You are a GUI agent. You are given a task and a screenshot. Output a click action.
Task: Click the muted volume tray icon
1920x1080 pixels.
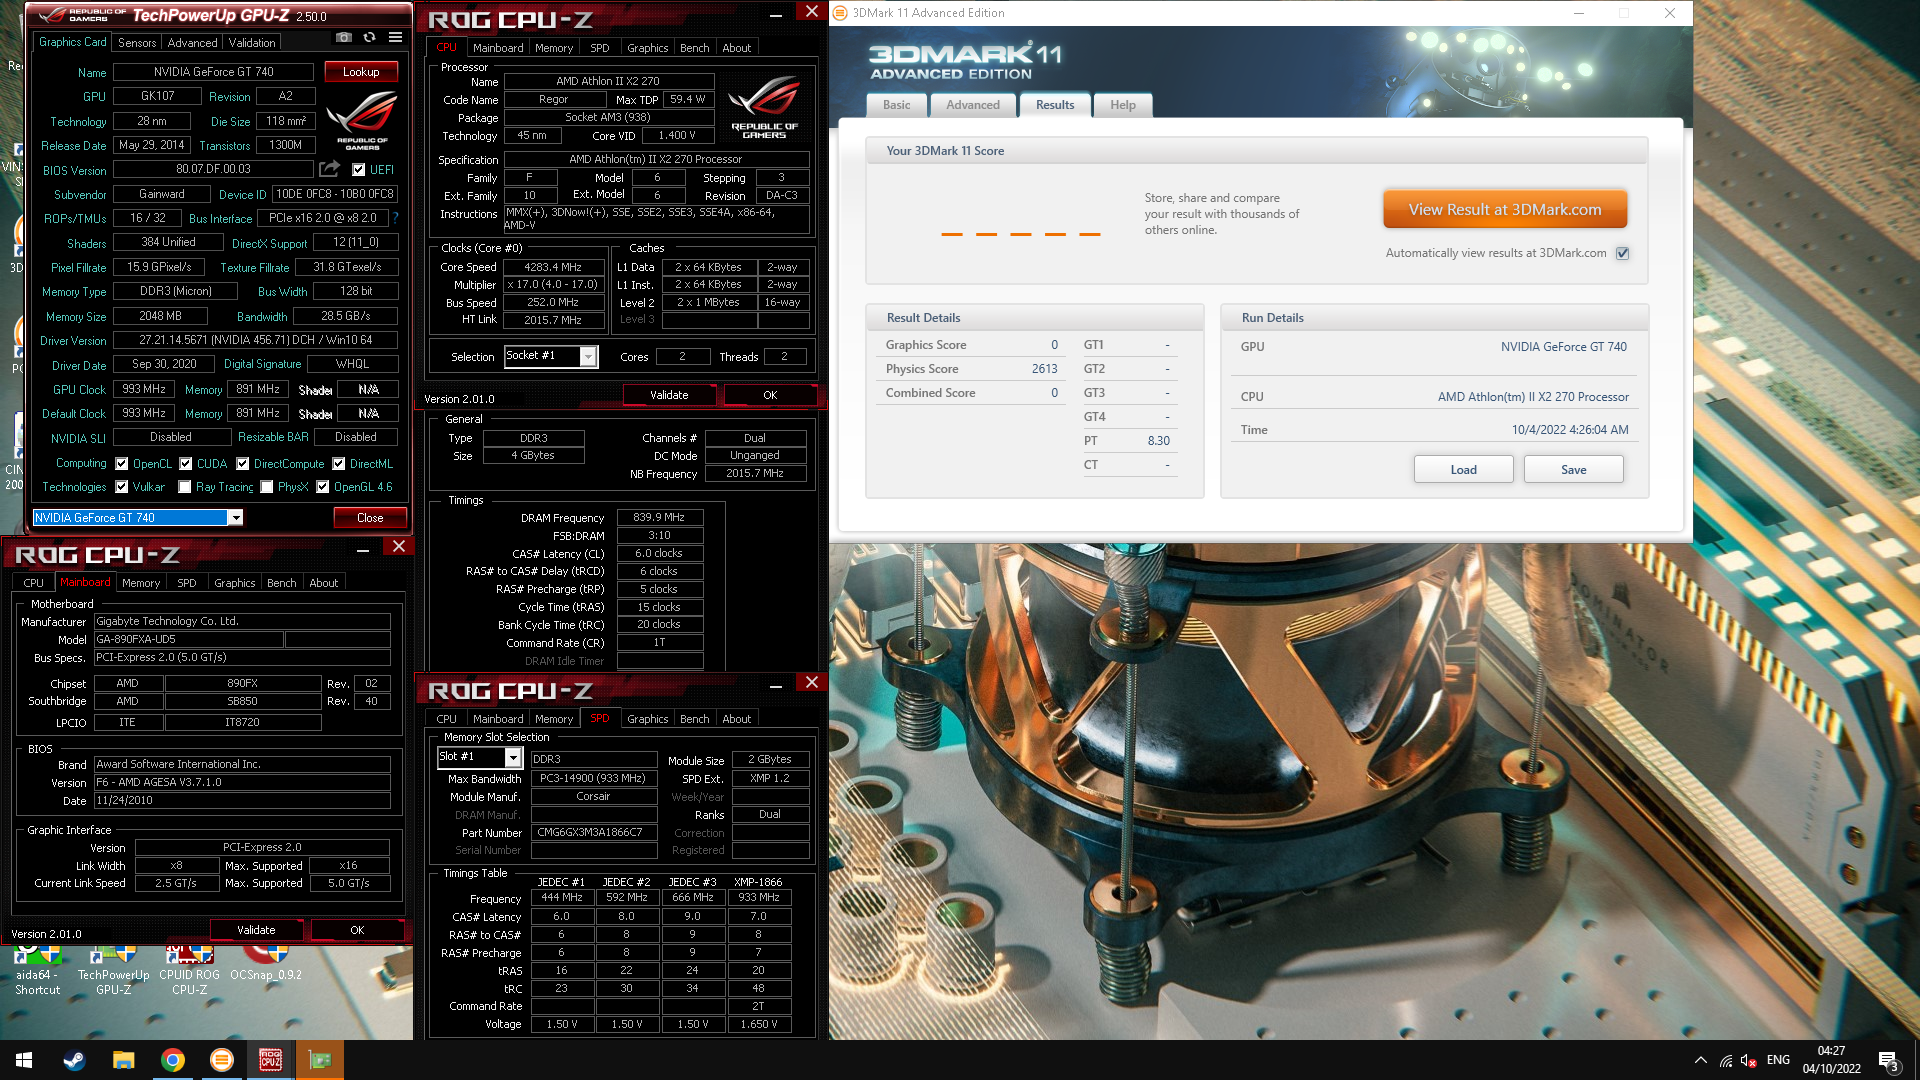pyautogui.click(x=1749, y=1060)
